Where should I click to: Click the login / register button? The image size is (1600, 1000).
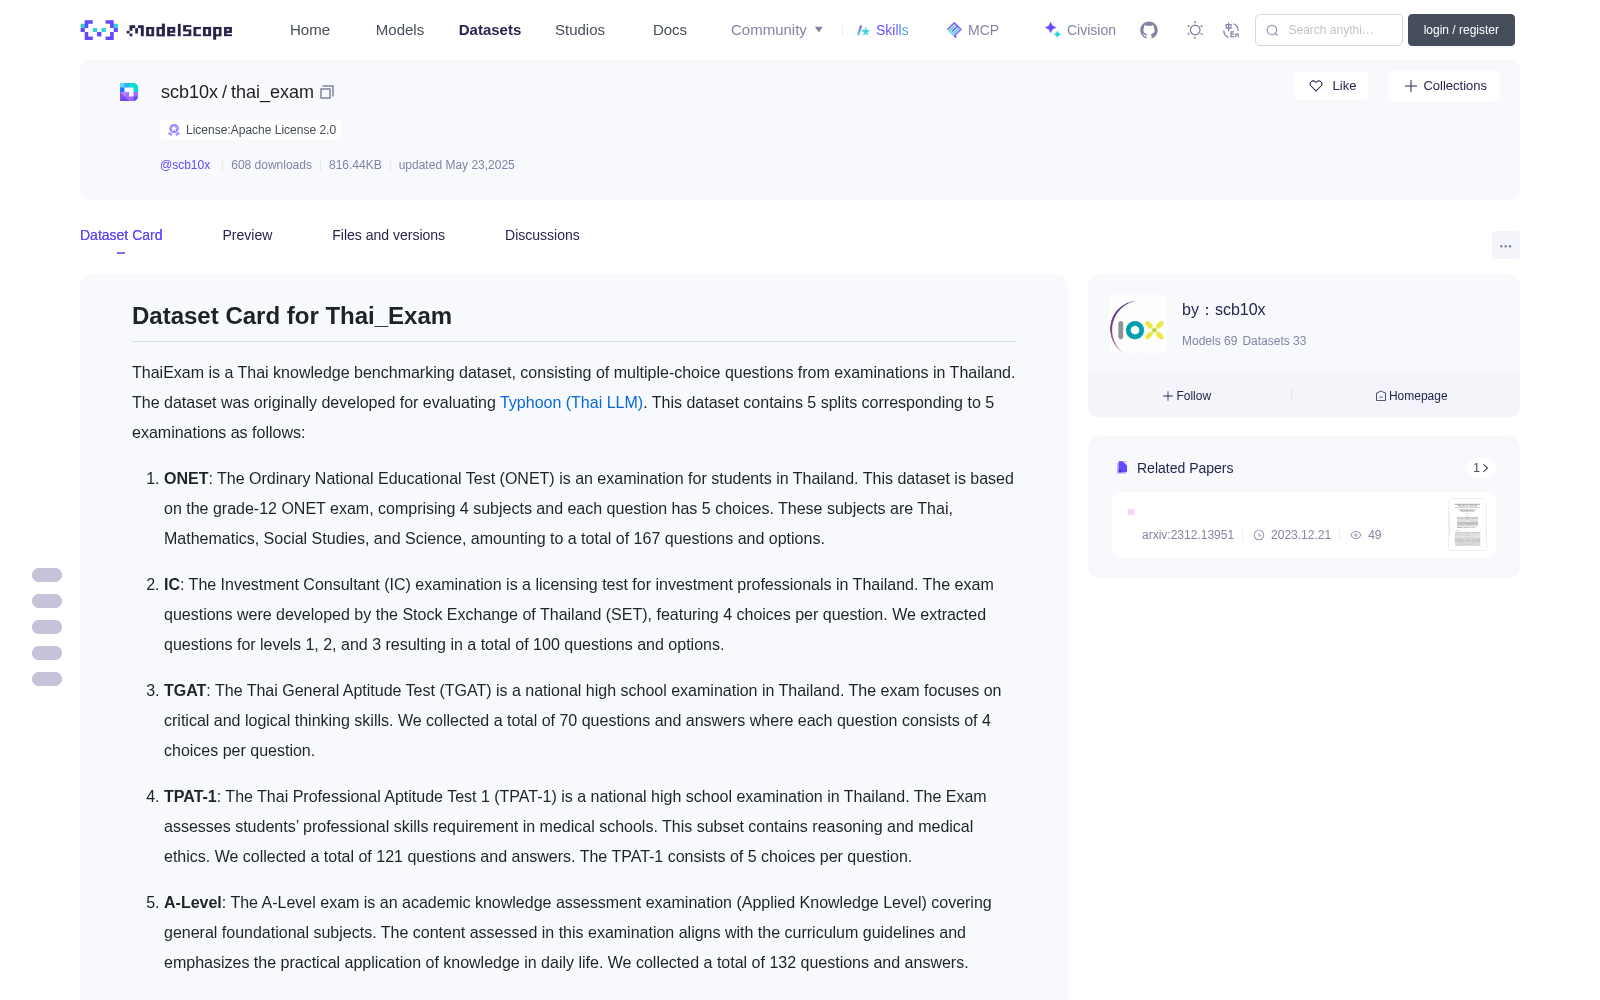1461,30
